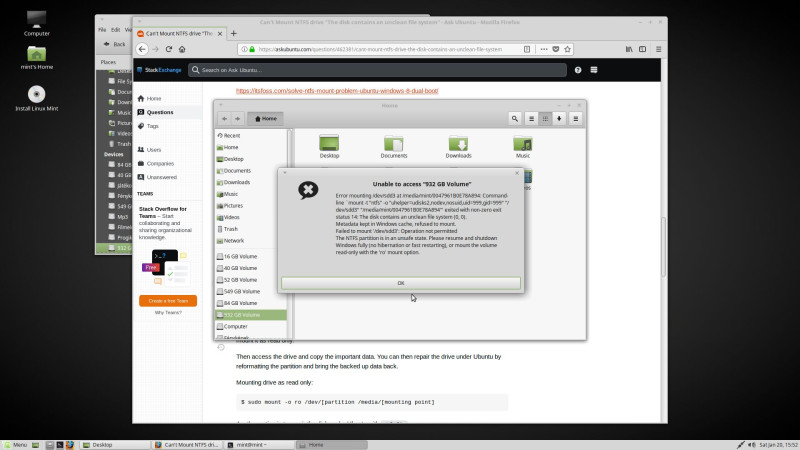Open Unanswered in Ask Ubuntu navigation
Image resolution: width=800 pixels, height=450 pixels.
pos(157,177)
